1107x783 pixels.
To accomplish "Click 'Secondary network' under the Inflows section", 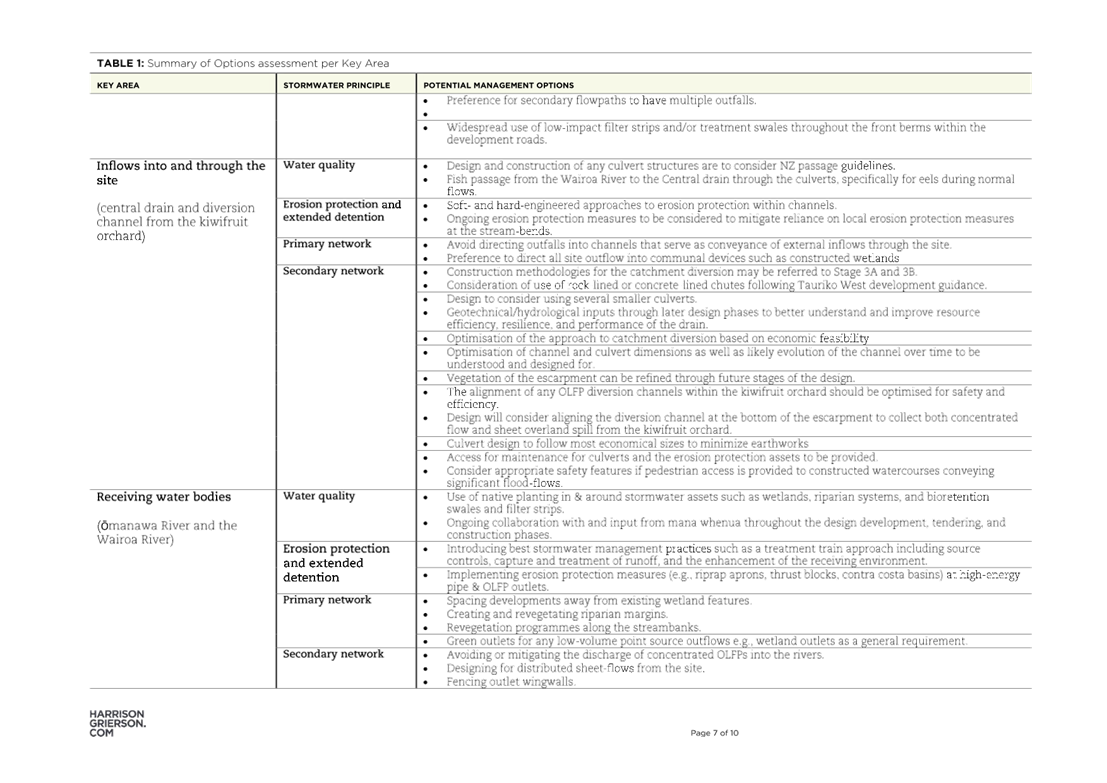I will pos(333,271).
